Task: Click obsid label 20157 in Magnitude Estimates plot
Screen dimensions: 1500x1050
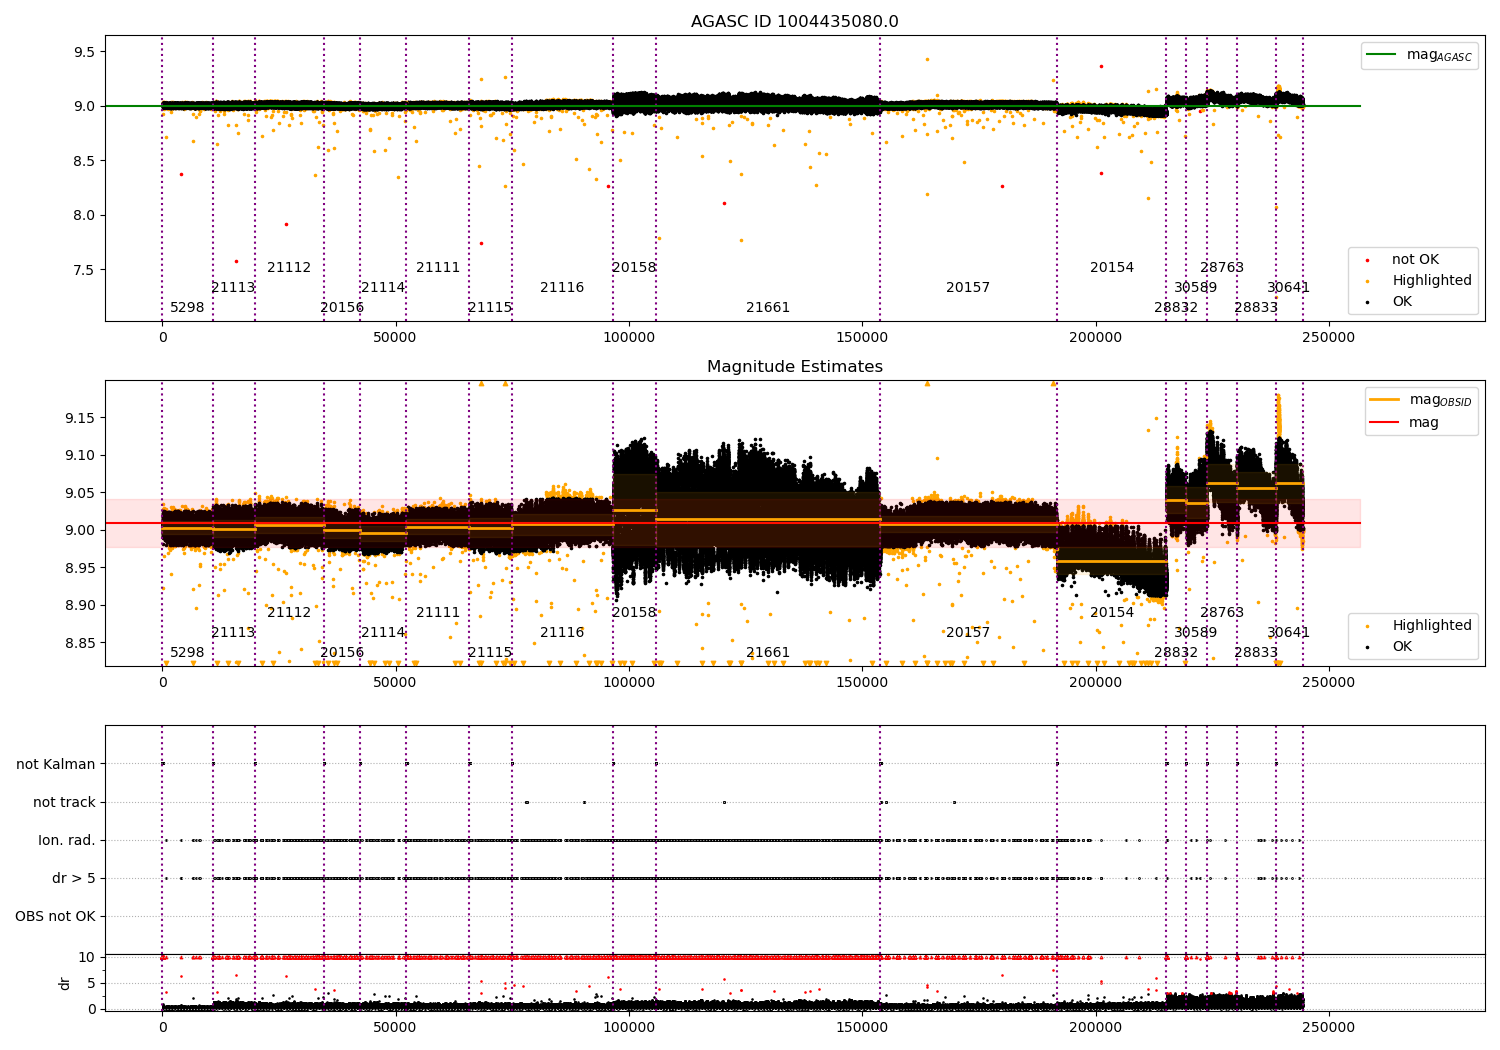Action: (968, 633)
